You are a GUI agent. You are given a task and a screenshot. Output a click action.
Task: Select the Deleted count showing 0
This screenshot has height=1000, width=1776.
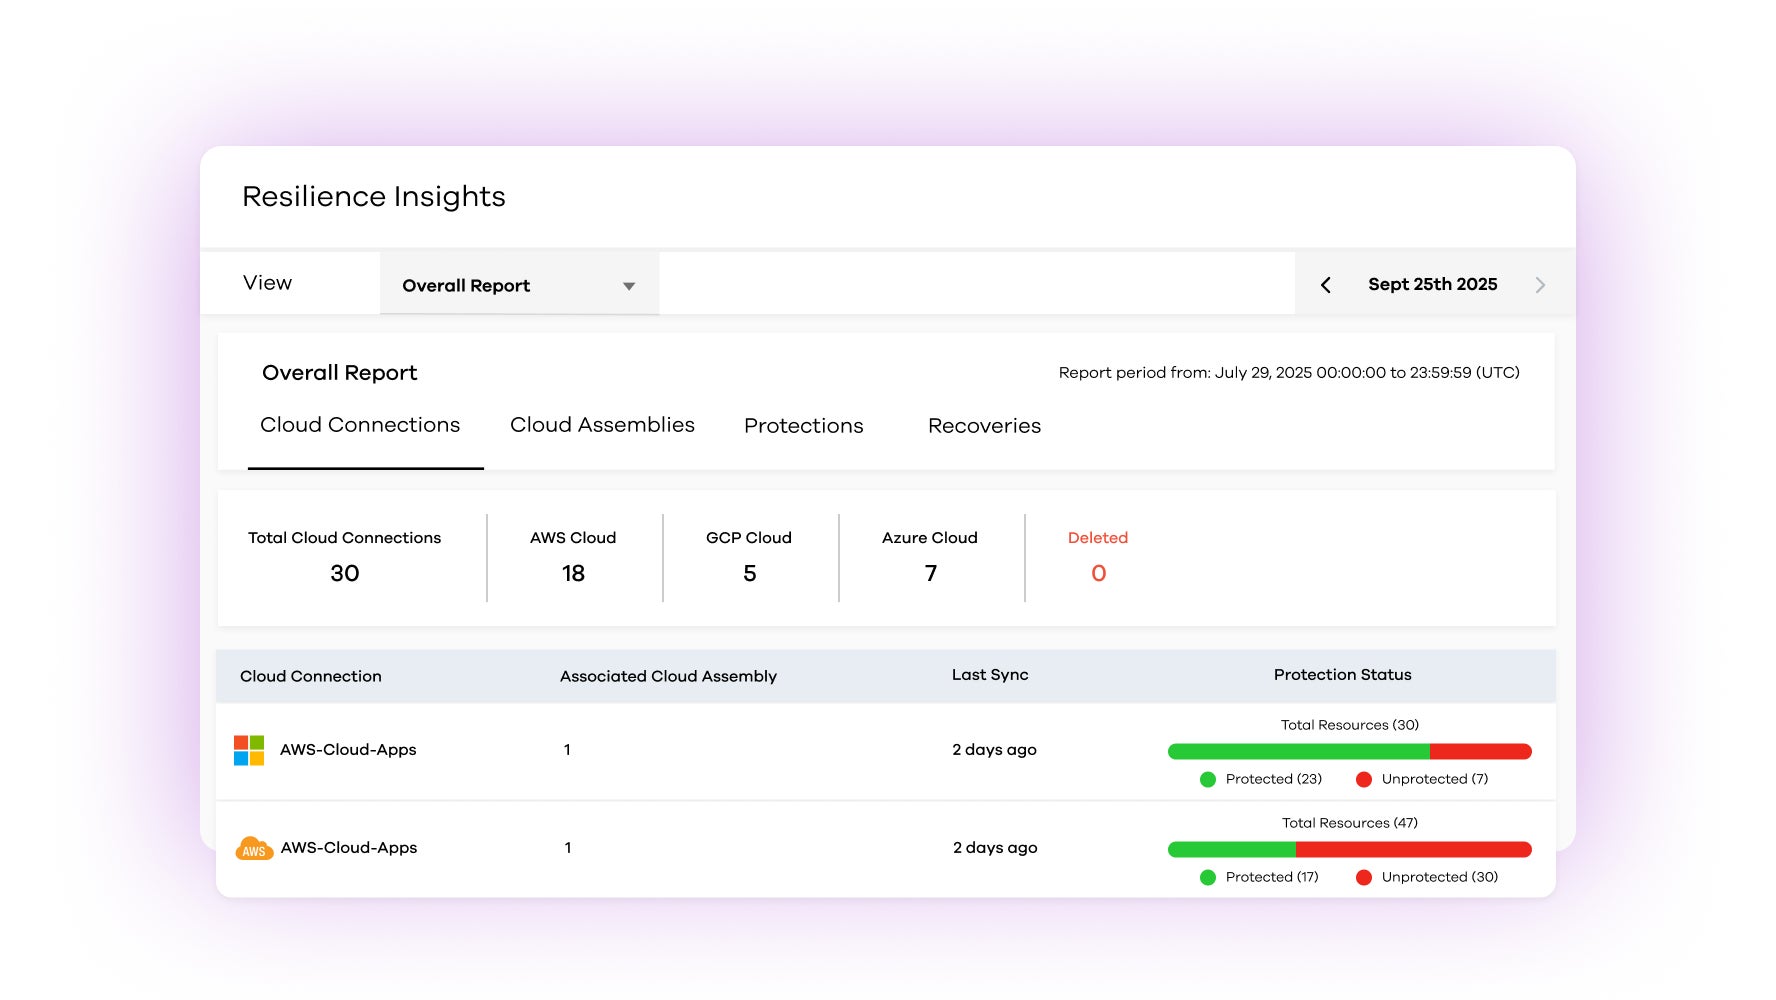[1097, 557]
